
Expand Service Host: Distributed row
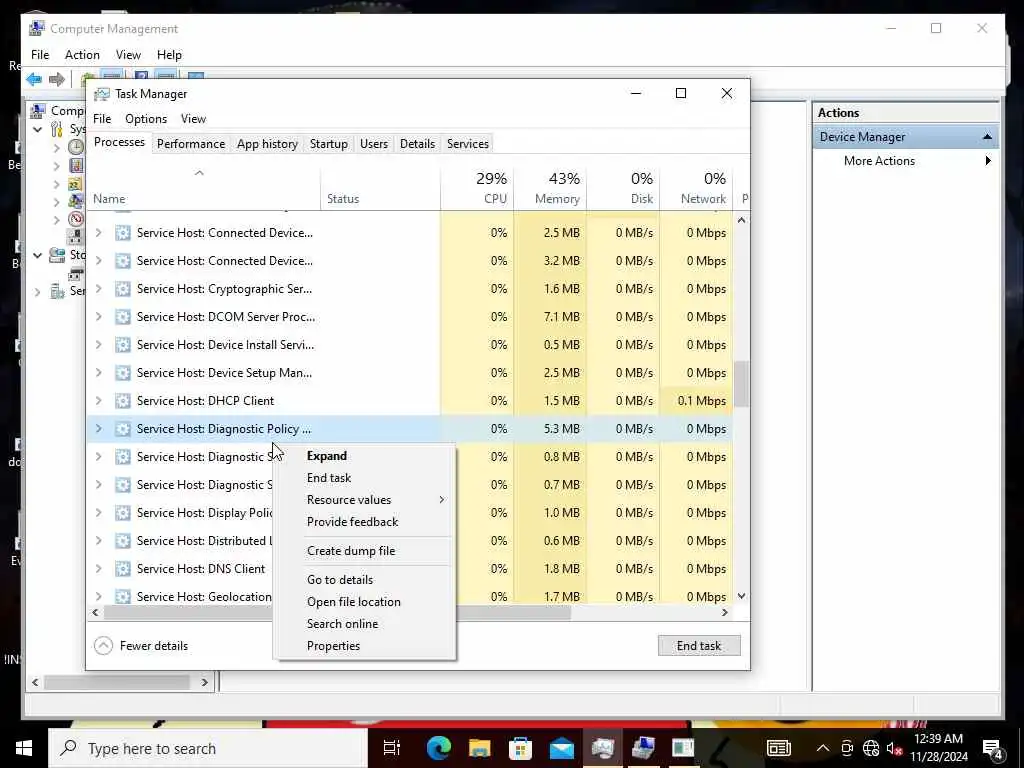pos(99,541)
